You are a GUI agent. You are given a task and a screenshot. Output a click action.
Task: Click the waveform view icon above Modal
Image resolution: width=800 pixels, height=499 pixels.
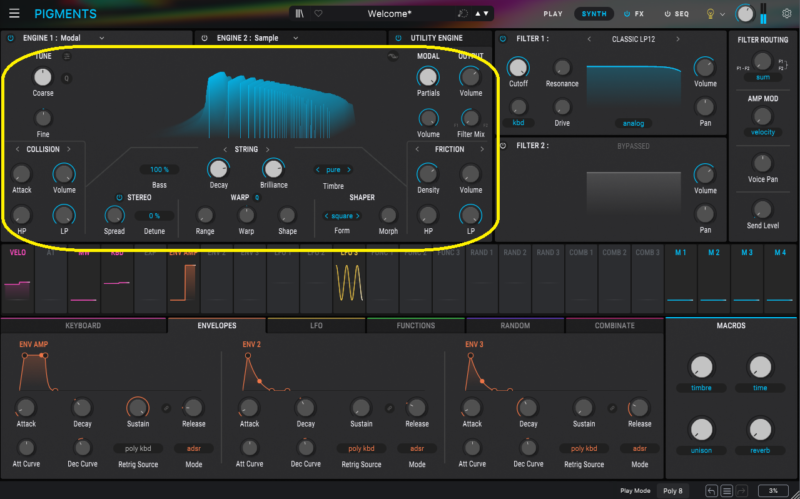pos(392,57)
